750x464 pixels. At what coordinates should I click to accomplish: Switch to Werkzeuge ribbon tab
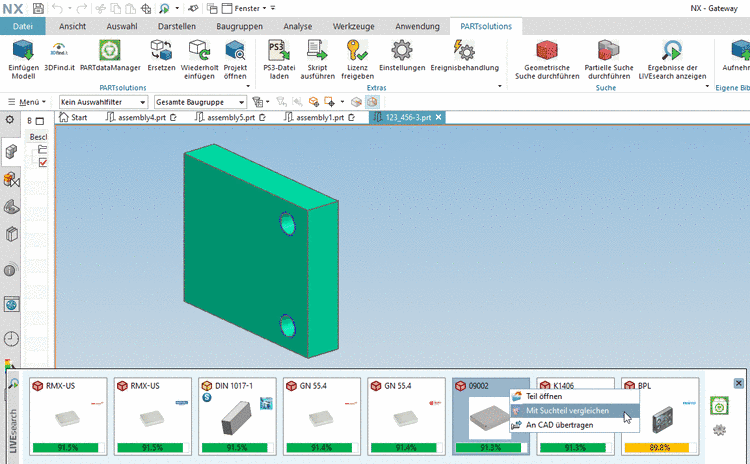coord(353,26)
